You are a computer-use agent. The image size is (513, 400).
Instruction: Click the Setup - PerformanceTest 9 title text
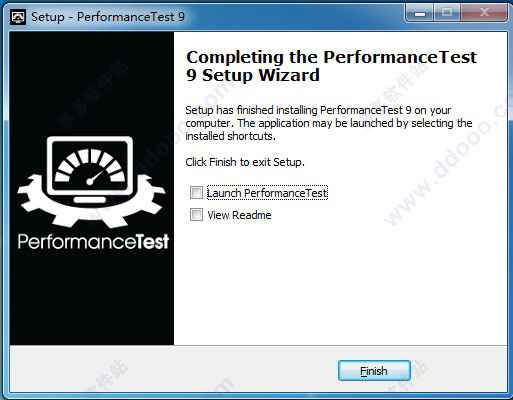[108, 17]
